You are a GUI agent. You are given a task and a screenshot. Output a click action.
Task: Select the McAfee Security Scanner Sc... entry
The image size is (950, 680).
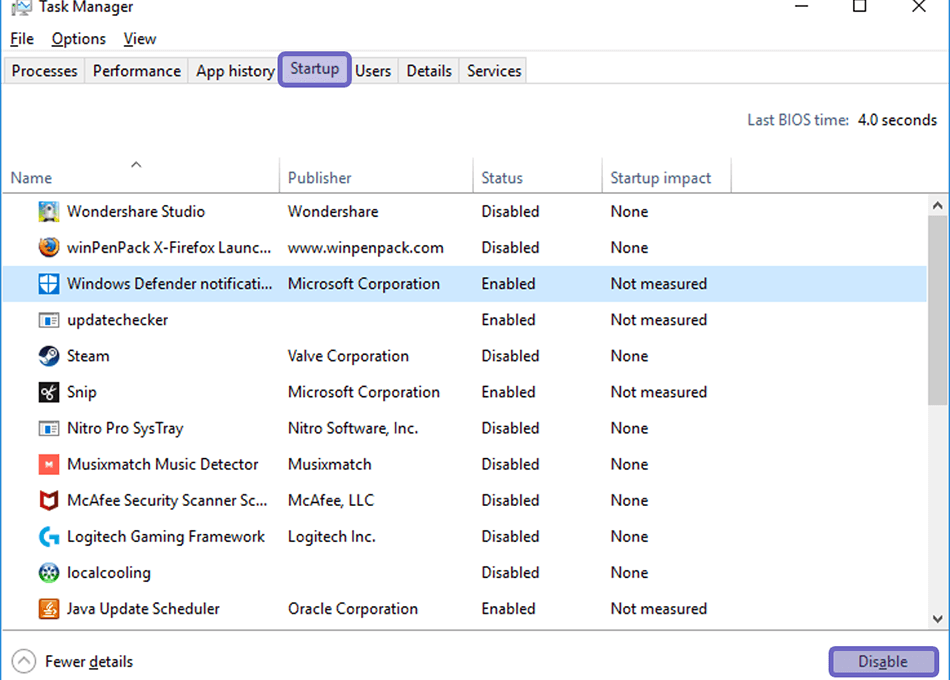pos(167,501)
